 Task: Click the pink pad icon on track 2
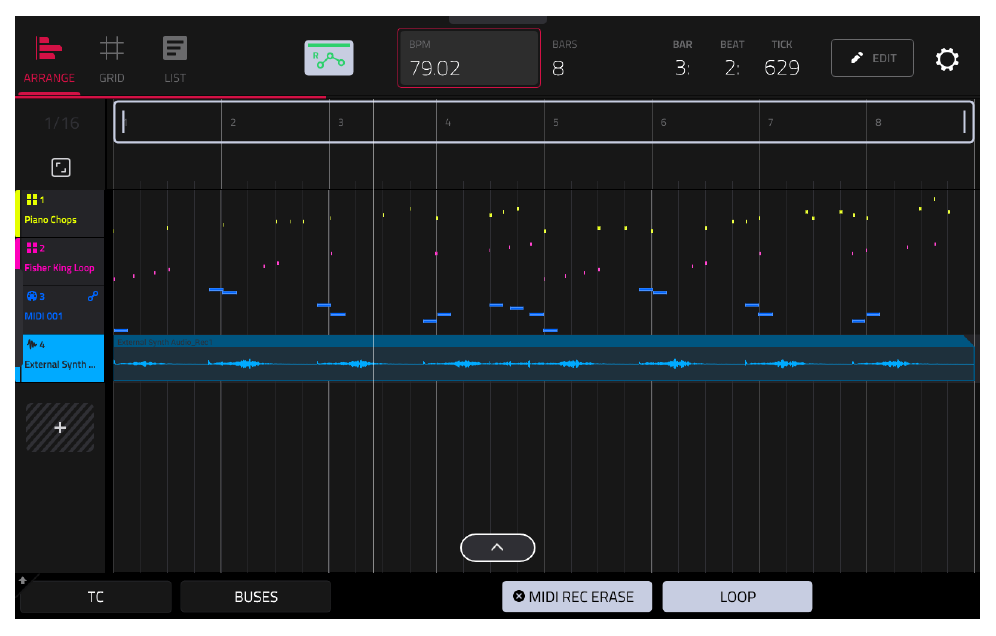tap(32, 248)
